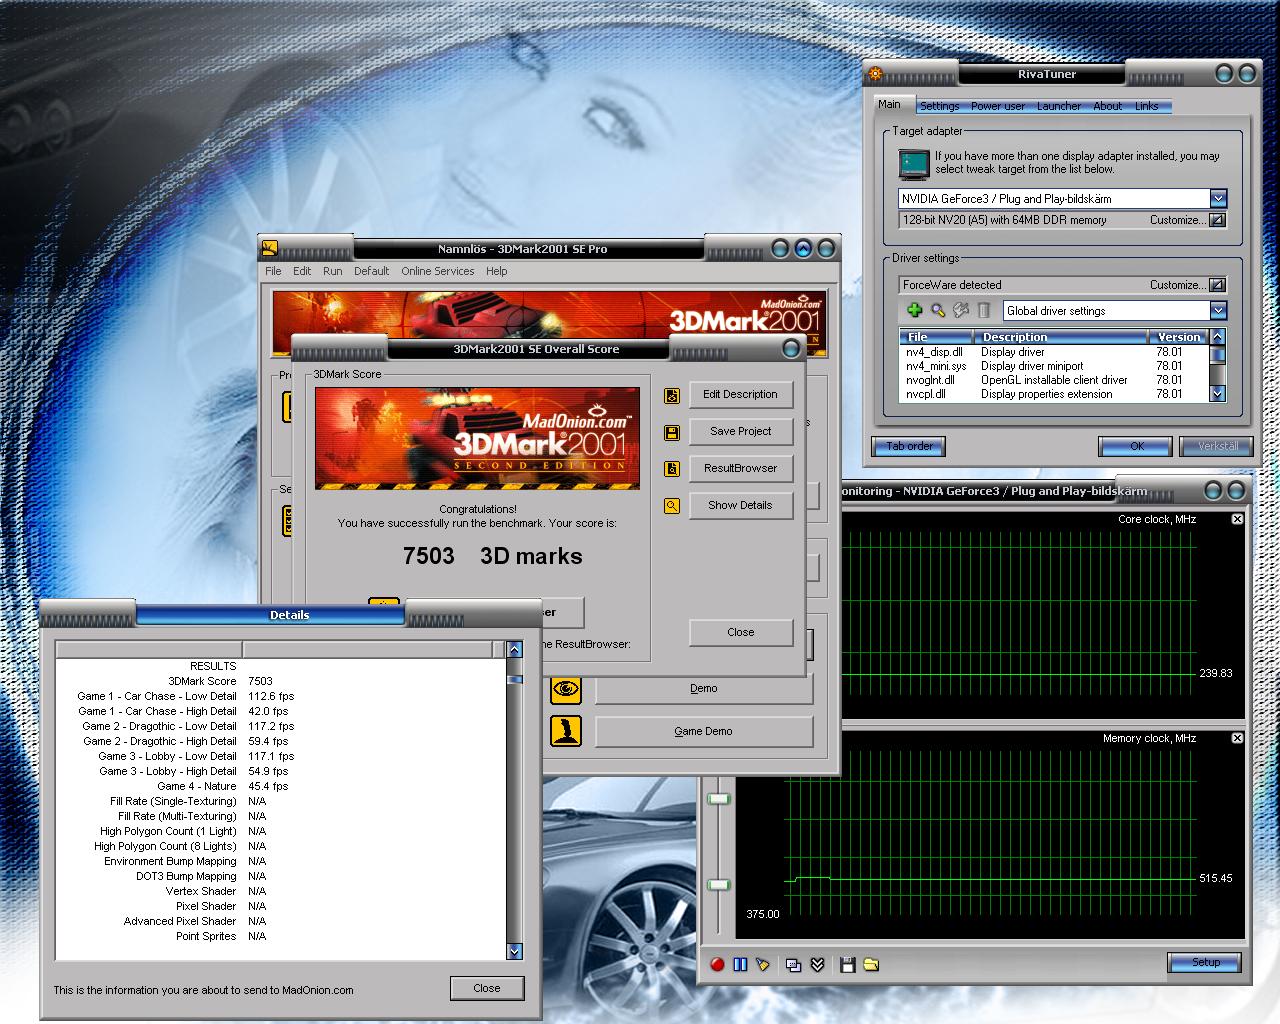Open the ResultBrowser button
This screenshot has width=1280, height=1024.
[x=740, y=468]
